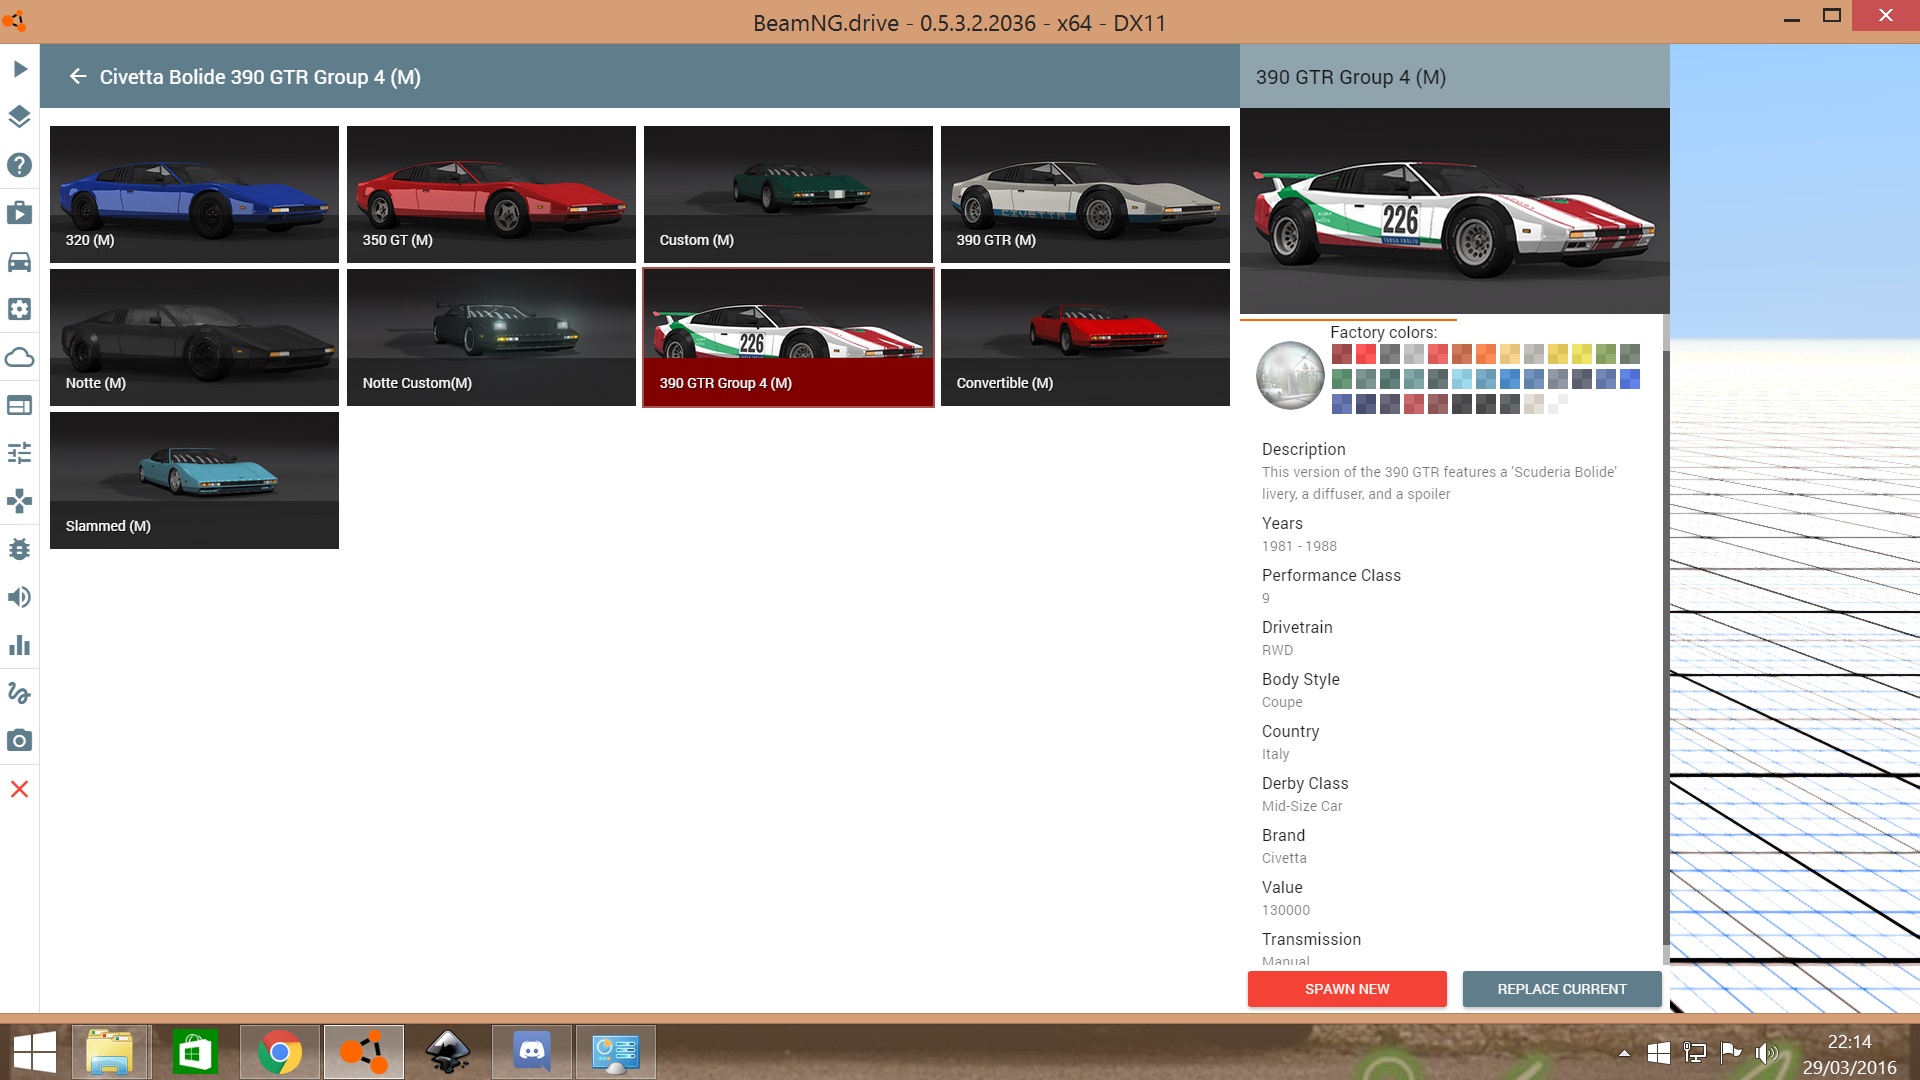Open Windows Start button
1920x1080 pixels.
35,1052
